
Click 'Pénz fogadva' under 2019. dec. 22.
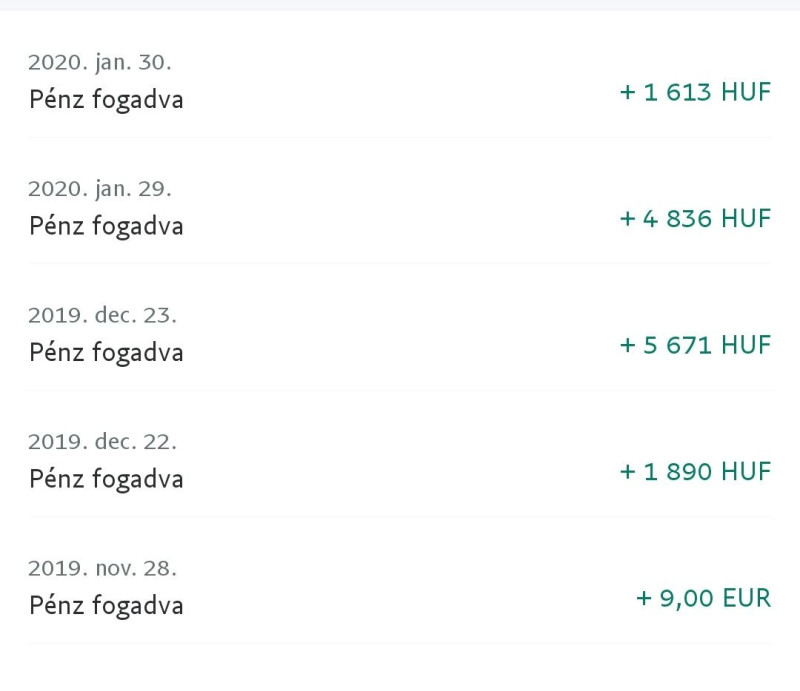pyautogui.click(x=106, y=480)
